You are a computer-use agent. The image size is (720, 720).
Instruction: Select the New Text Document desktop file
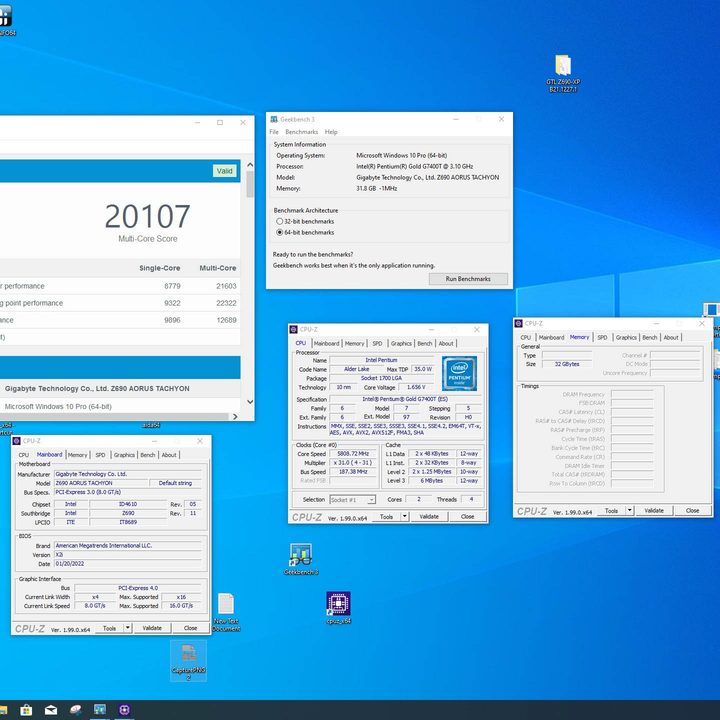tap(226, 612)
